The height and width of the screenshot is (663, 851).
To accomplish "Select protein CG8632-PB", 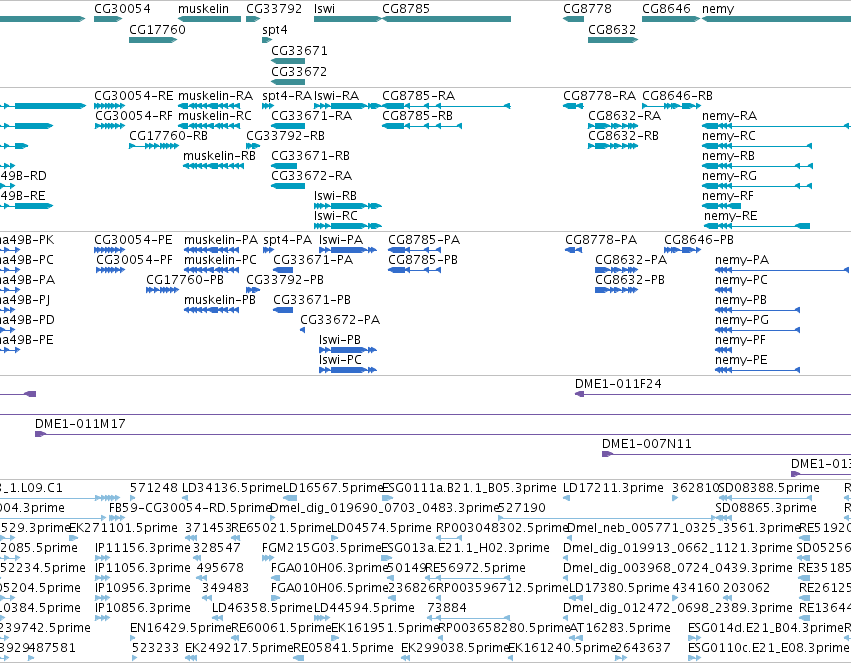I will [x=630, y=280].
